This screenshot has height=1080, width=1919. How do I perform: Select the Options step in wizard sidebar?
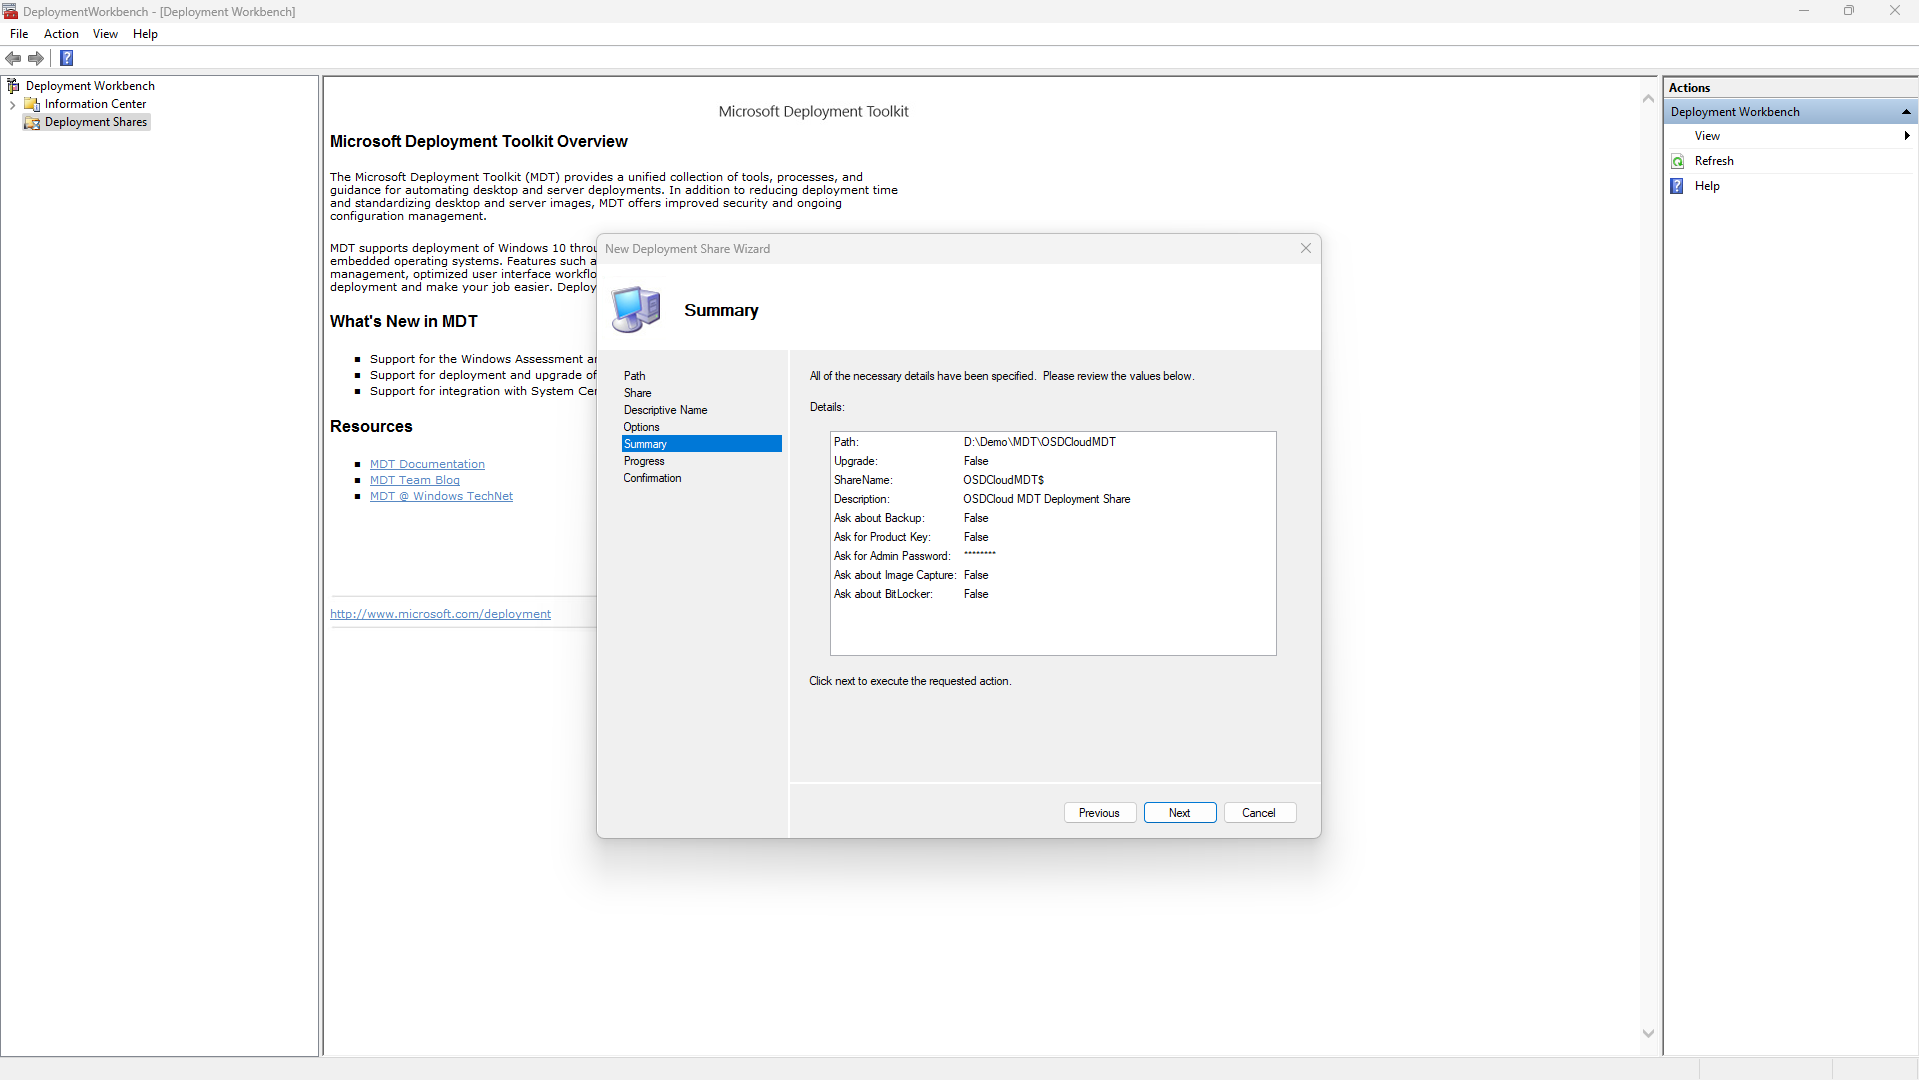641,427
